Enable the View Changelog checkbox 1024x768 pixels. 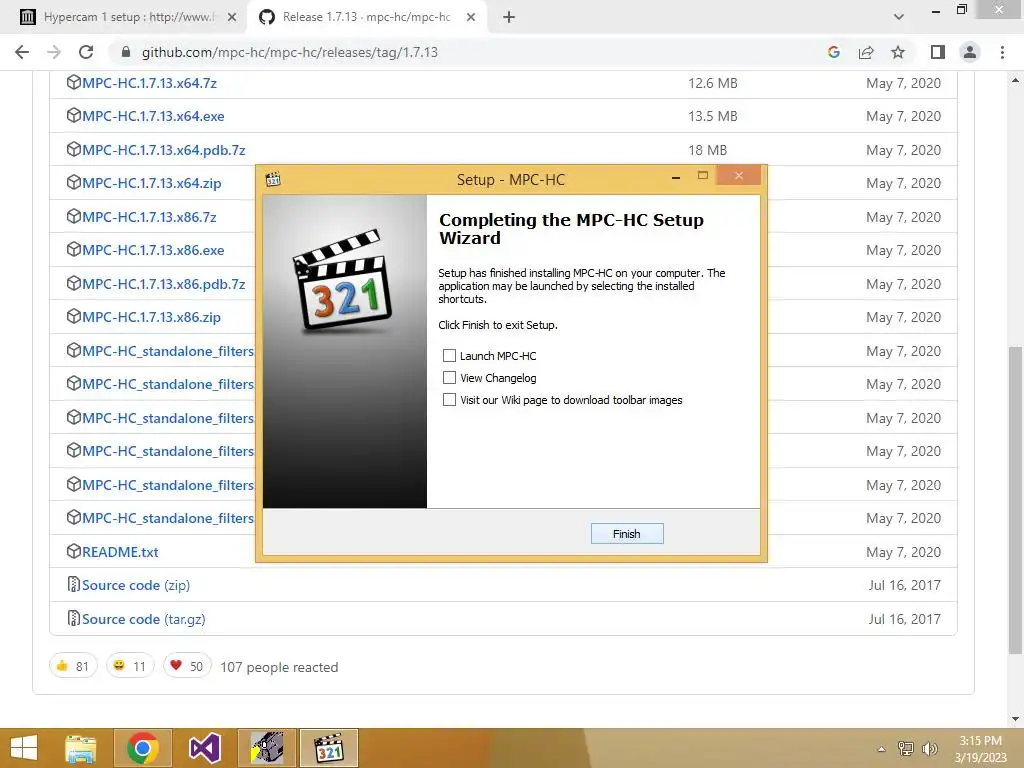449,377
